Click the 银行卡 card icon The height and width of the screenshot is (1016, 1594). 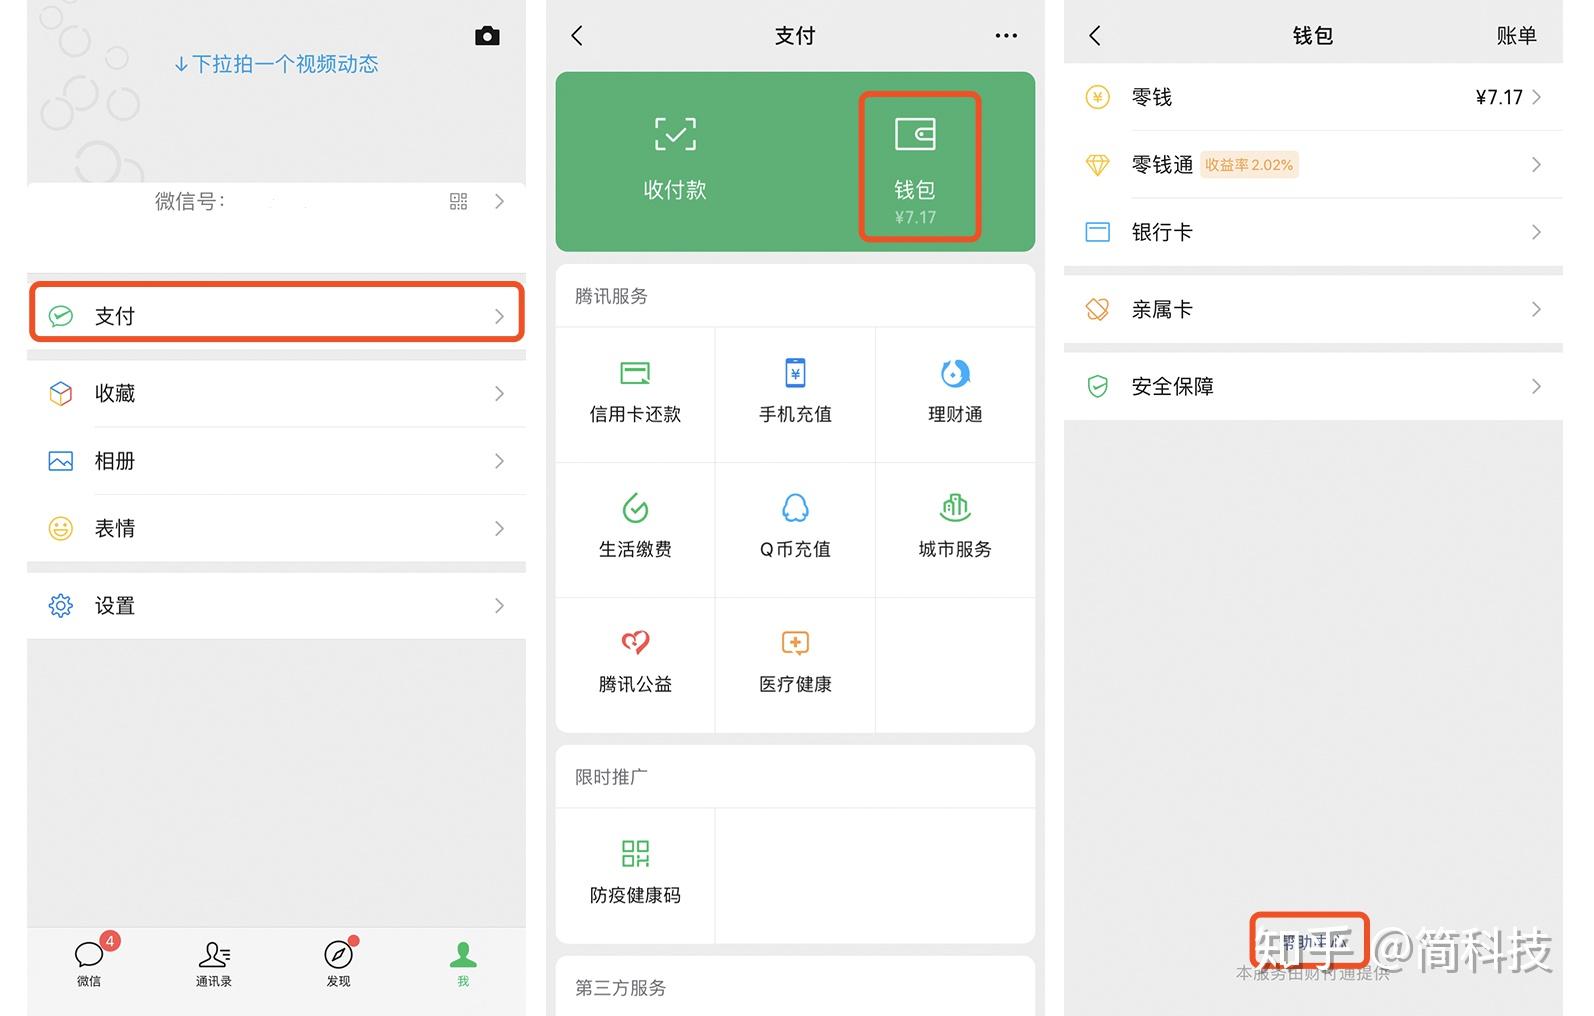tap(1098, 232)
